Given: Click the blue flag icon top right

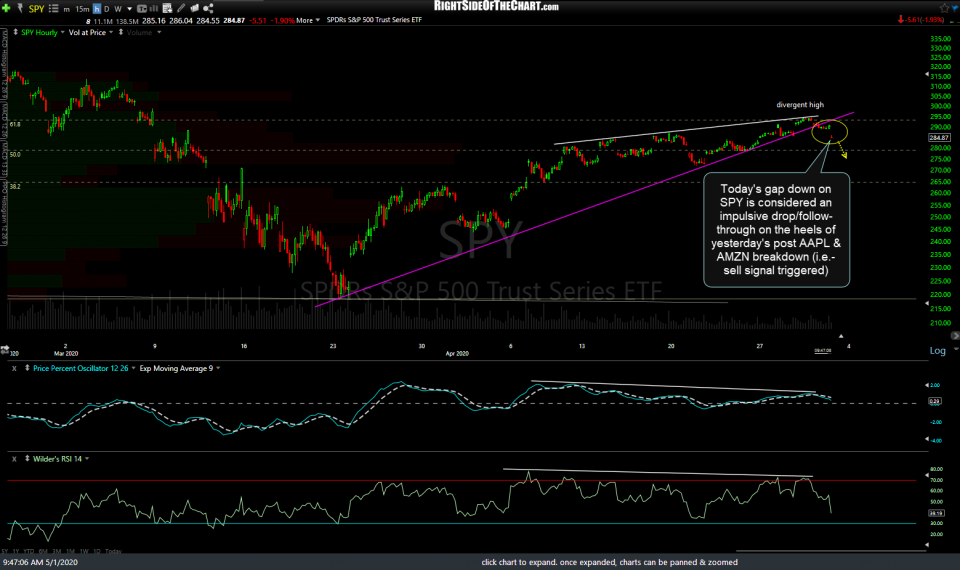Looking at the screenshot, I should pos(954,8).
